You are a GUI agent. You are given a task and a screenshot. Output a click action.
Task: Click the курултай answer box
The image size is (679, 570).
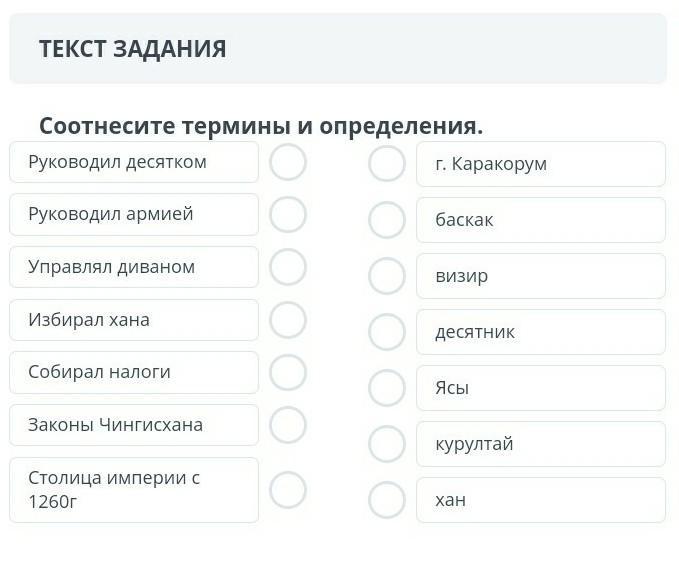point(540,444)
